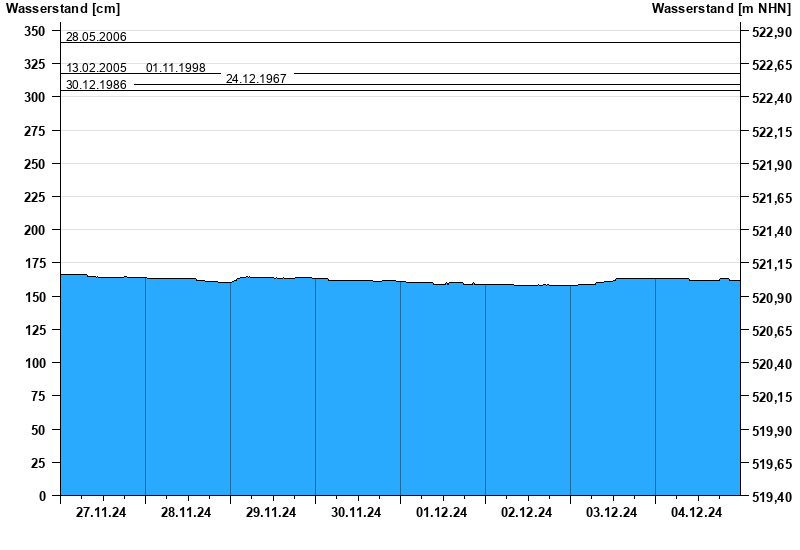
Task: Click the 28.05.2006 high-water mark label
Action: click(96, 37)
